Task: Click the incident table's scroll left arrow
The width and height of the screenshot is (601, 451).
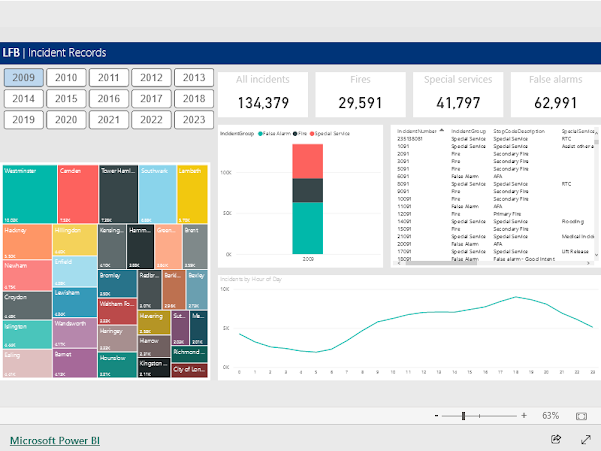Action: pos(399,263)
